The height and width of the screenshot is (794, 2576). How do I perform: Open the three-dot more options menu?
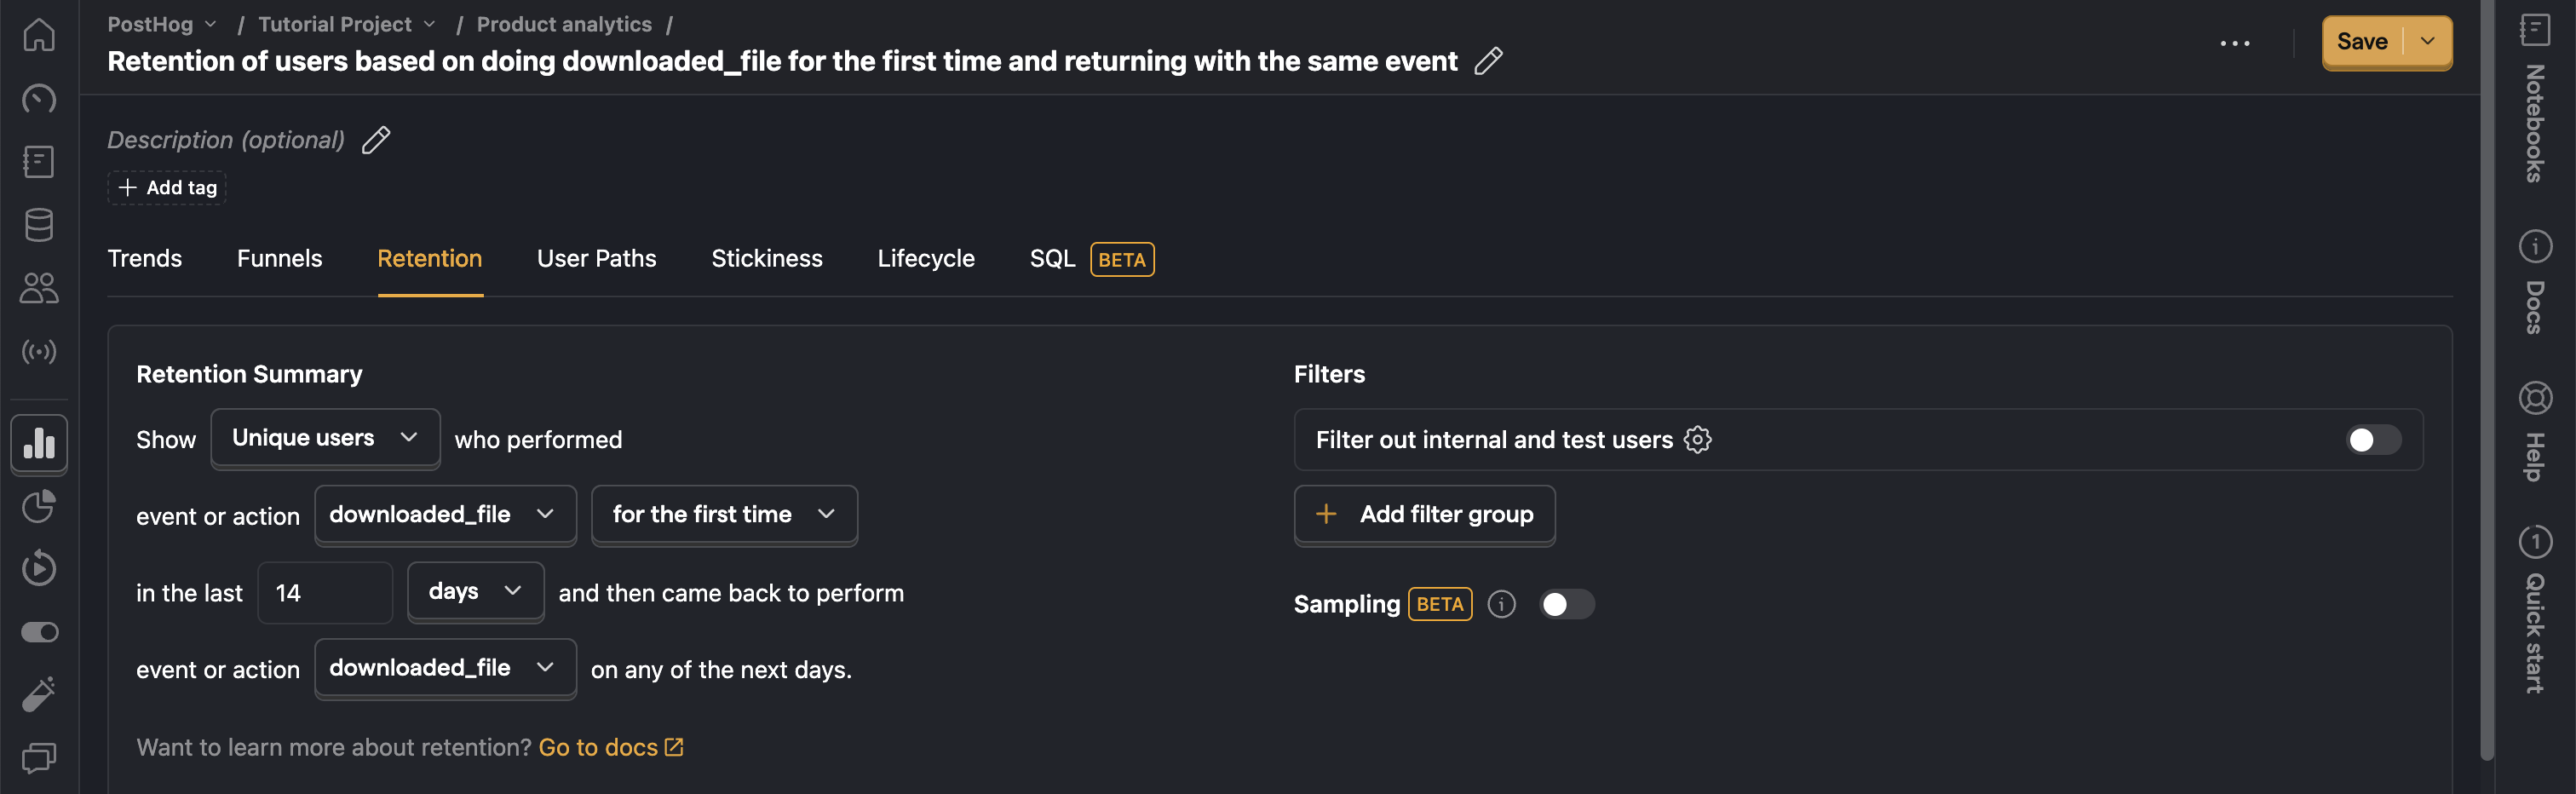(2234, 43)
